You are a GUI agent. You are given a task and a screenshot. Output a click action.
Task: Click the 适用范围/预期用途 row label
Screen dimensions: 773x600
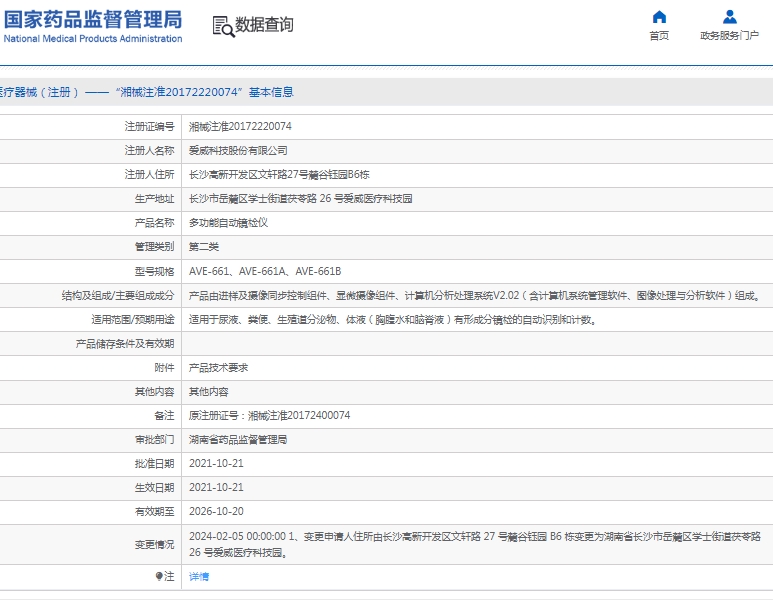[133, 319]
